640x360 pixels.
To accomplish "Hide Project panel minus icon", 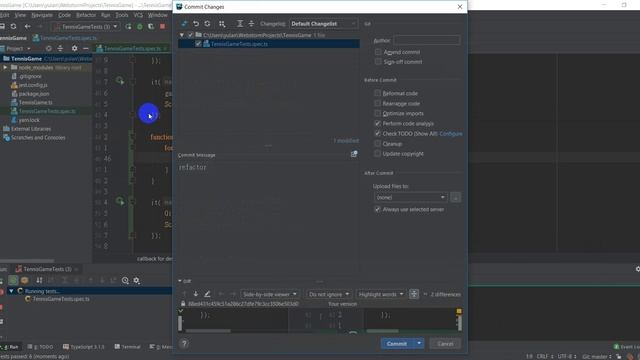I will pos(86,48).
